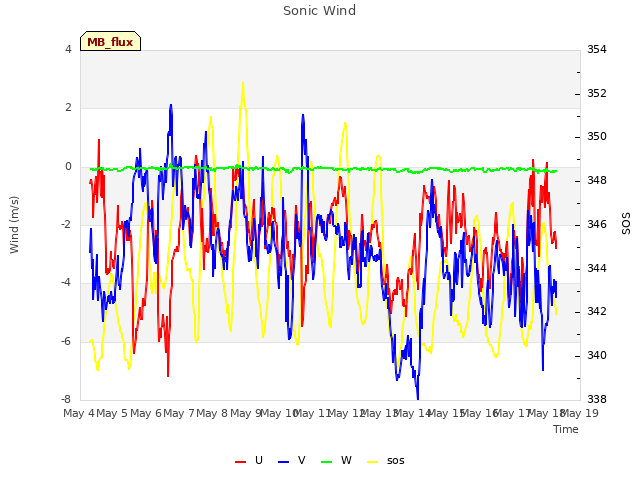Click the 350 tick on the sos axis
The width and height of the screenshot is (640, 480).
[597, 136]
